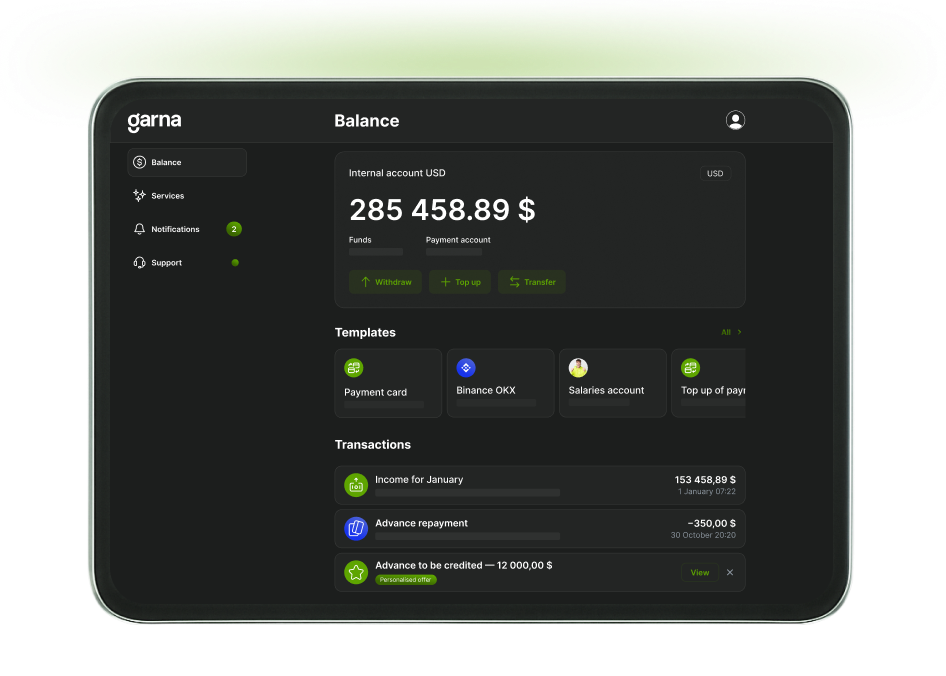Open the Top up of payment template
This screenshot has width=946, height=676.
708,383
